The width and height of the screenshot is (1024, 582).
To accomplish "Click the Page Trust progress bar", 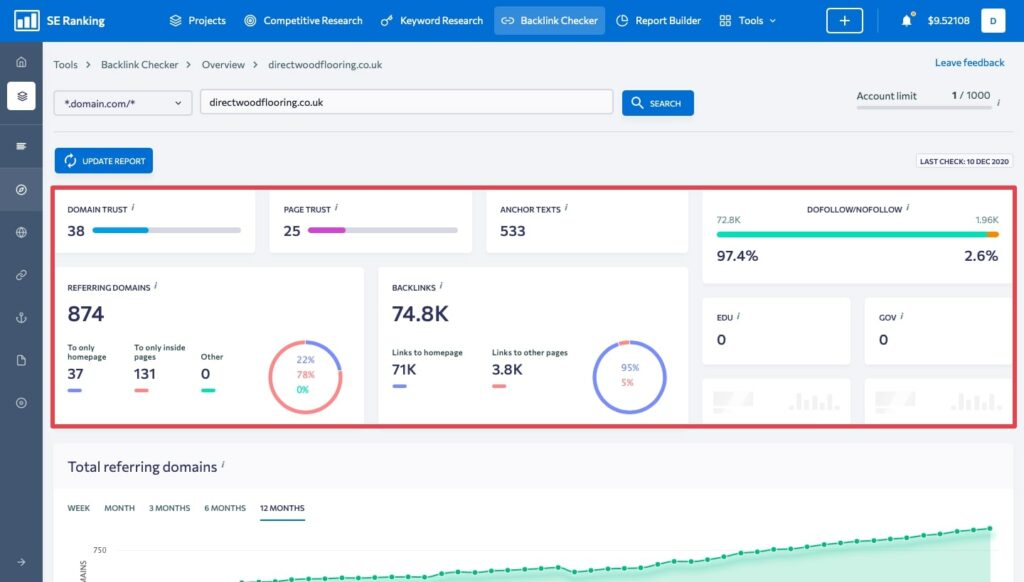I will tap(383, 230).
